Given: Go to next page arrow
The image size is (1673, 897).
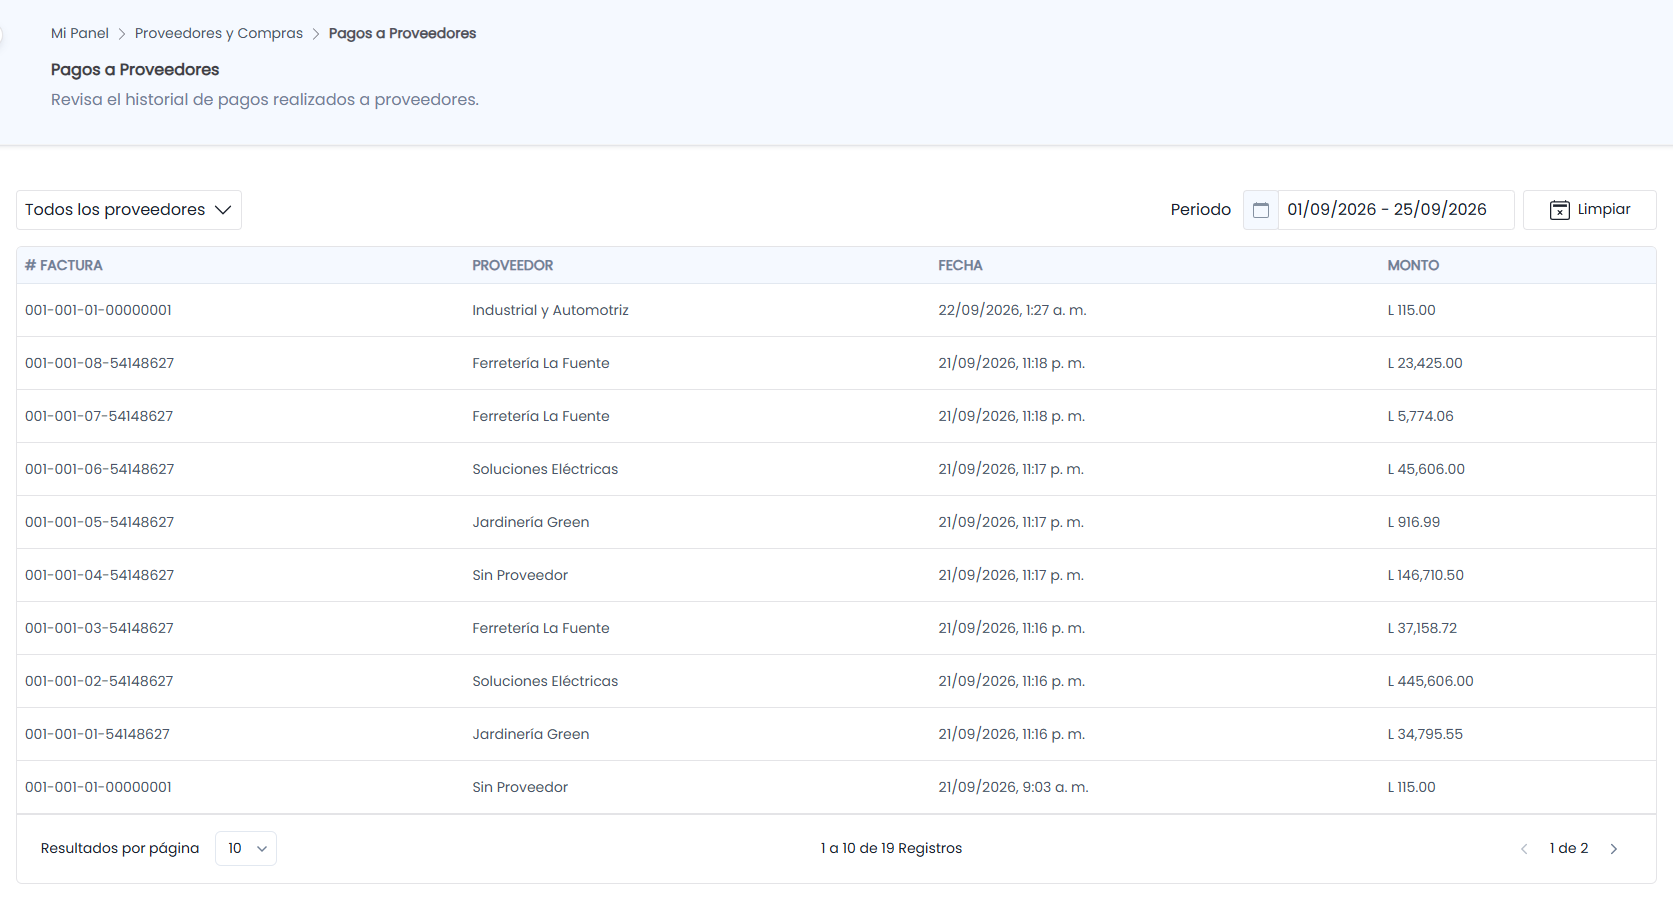Looking at the screenshot, I should tap(1613, 849).
